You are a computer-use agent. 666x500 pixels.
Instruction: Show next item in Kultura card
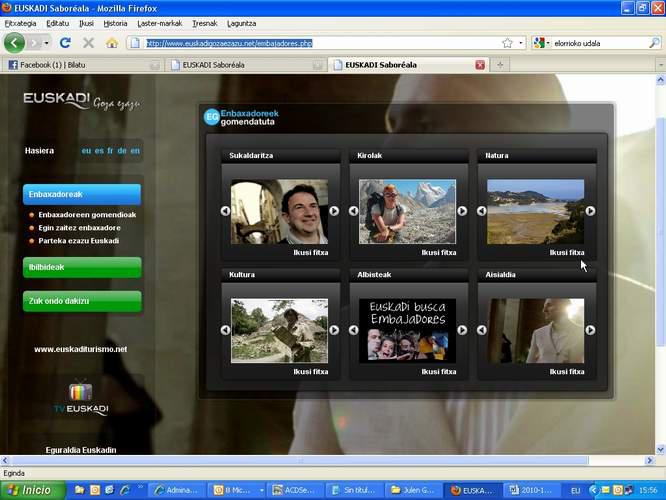pyautogui.click(x=334, y=330)
